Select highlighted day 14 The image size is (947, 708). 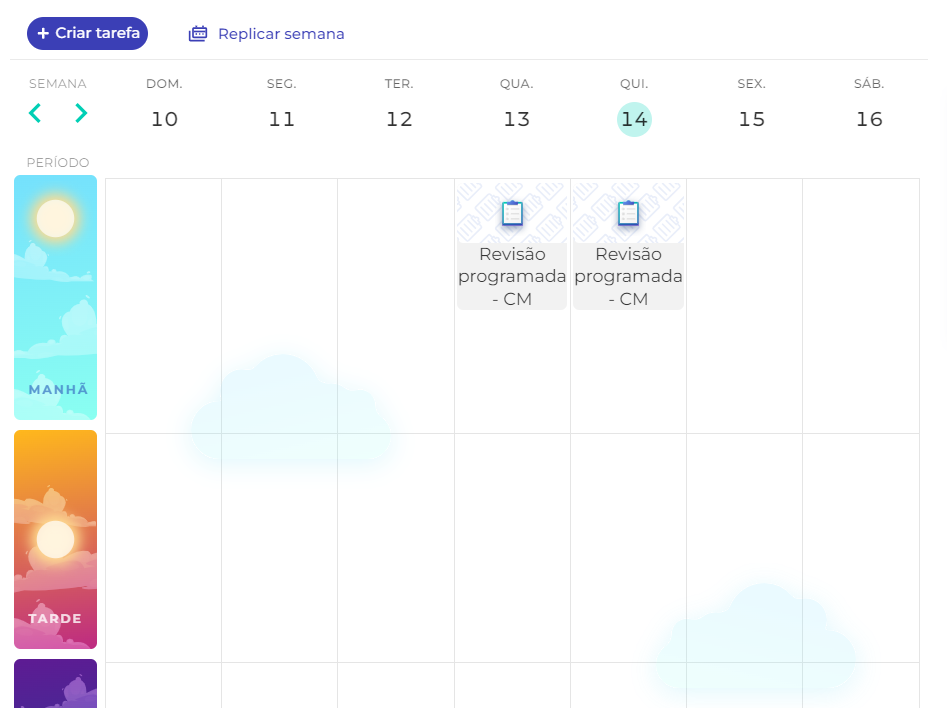pos(634,119)
